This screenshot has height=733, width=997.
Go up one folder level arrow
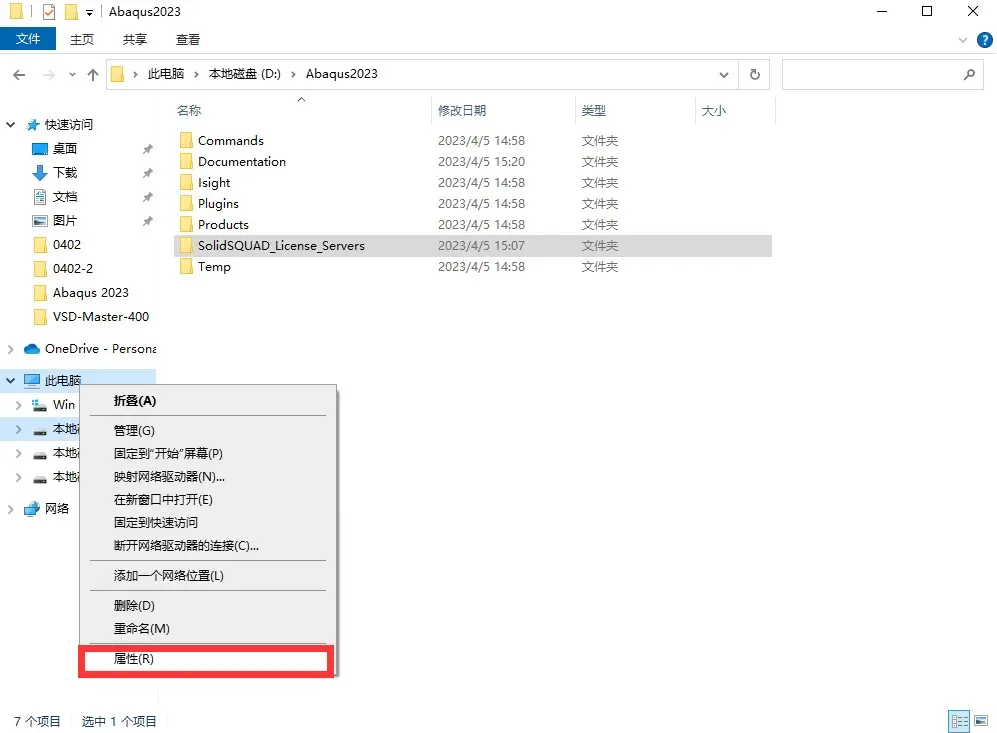93,74
